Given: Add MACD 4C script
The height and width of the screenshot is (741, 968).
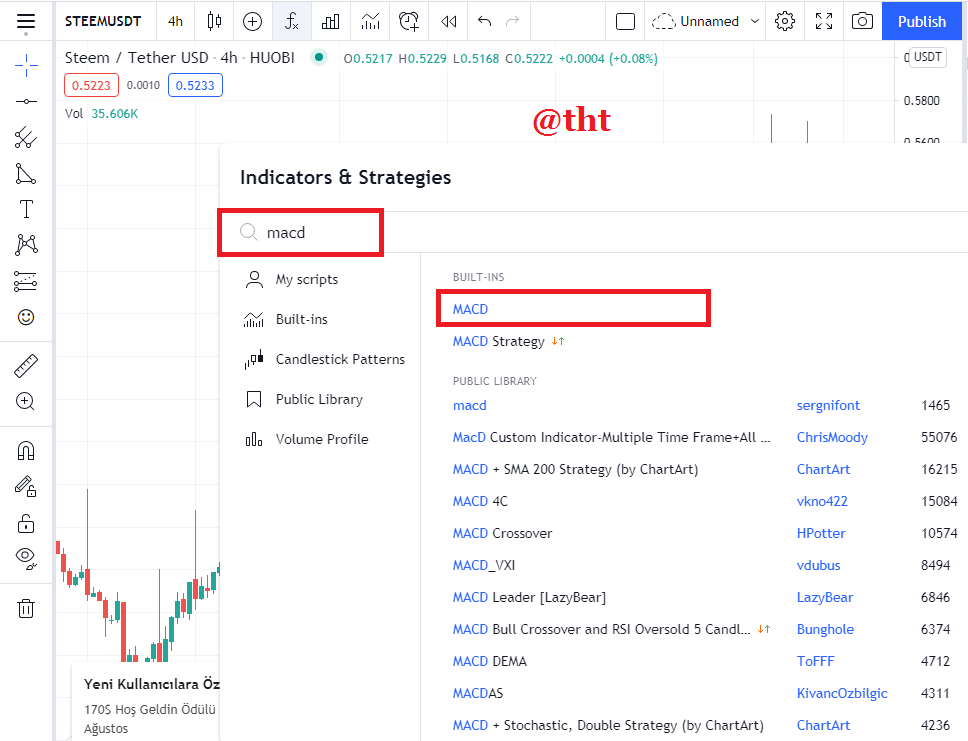Looking at the screenshot, I should (480, 501).
